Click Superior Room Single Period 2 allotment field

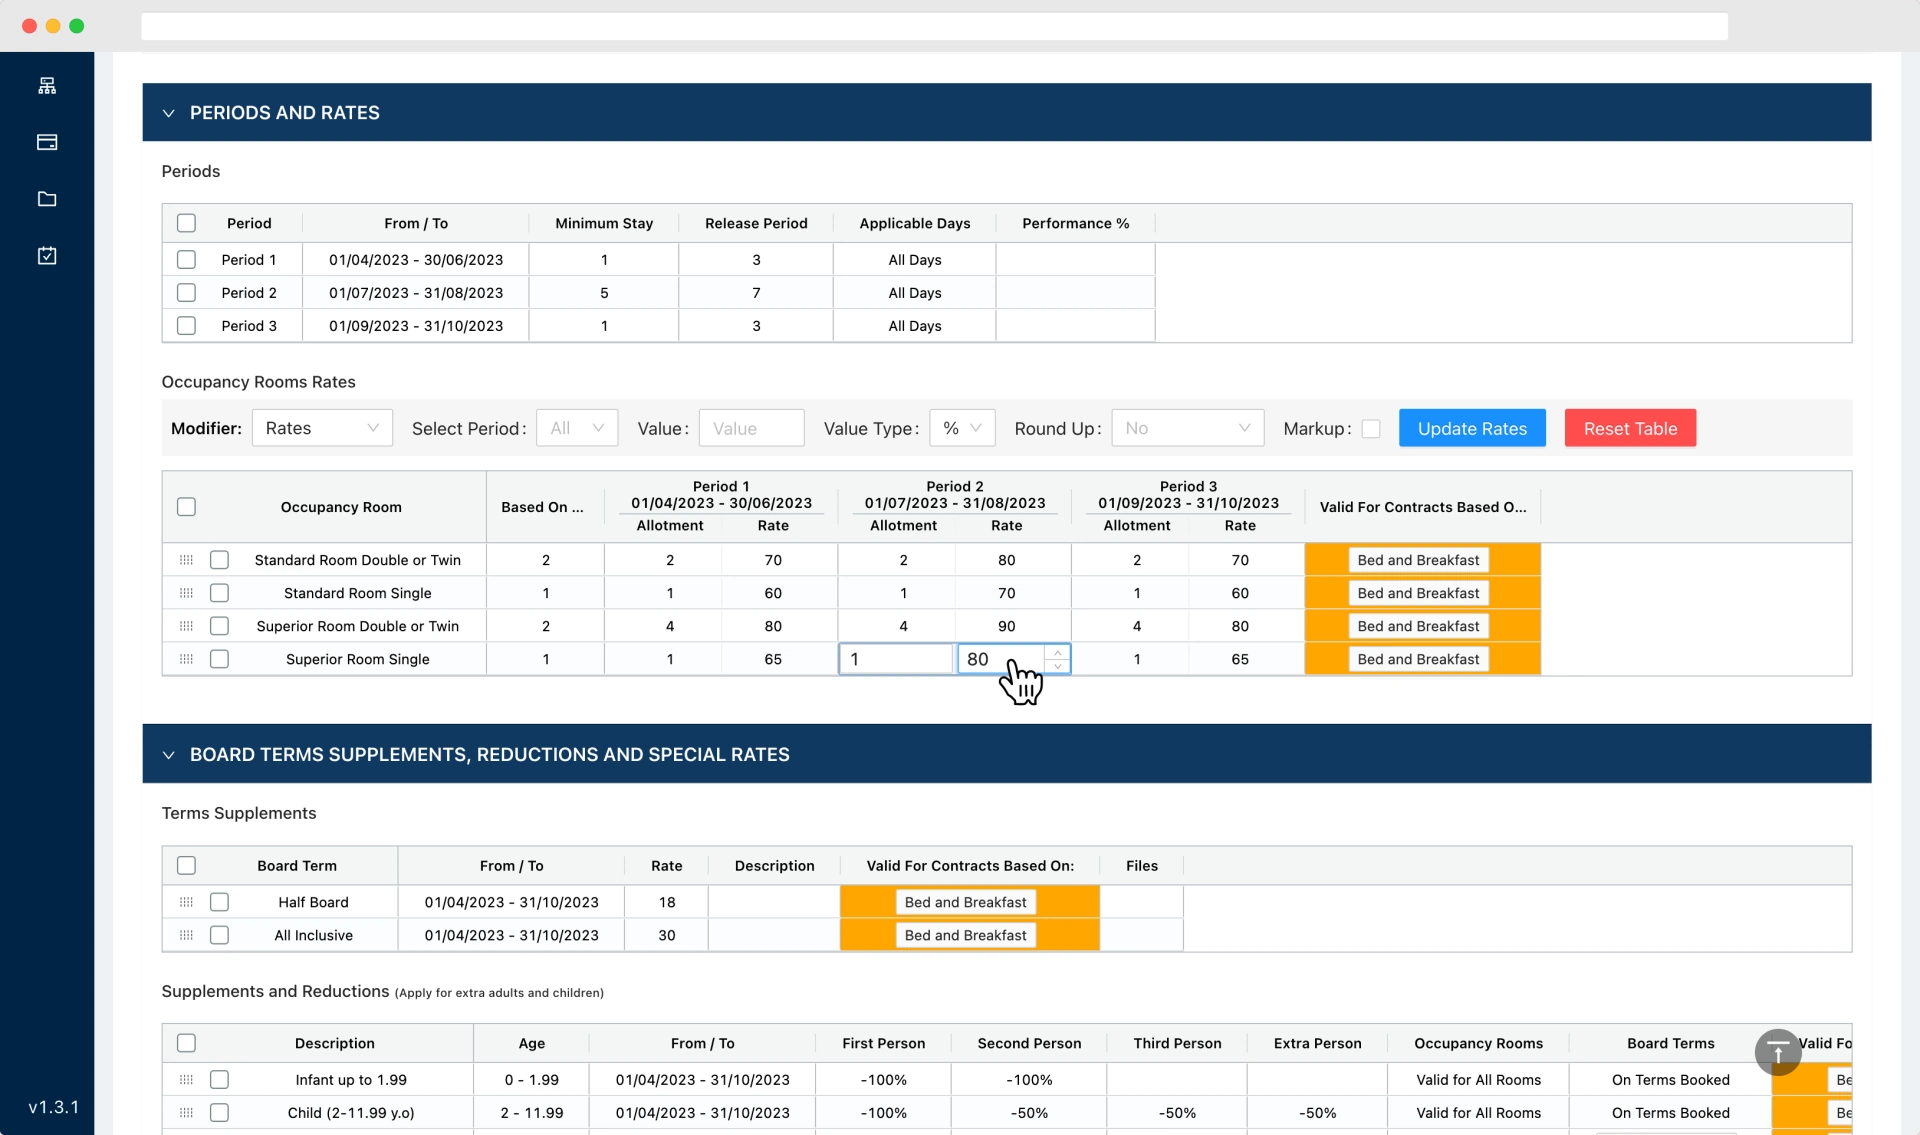(x=895, y=659)
